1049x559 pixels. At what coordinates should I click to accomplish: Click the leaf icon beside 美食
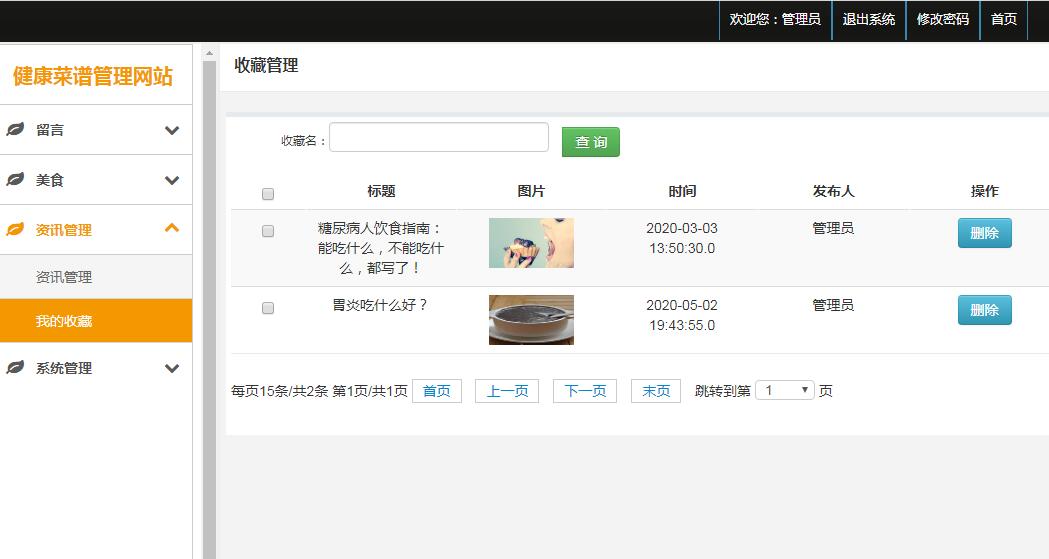pos(15,179)
